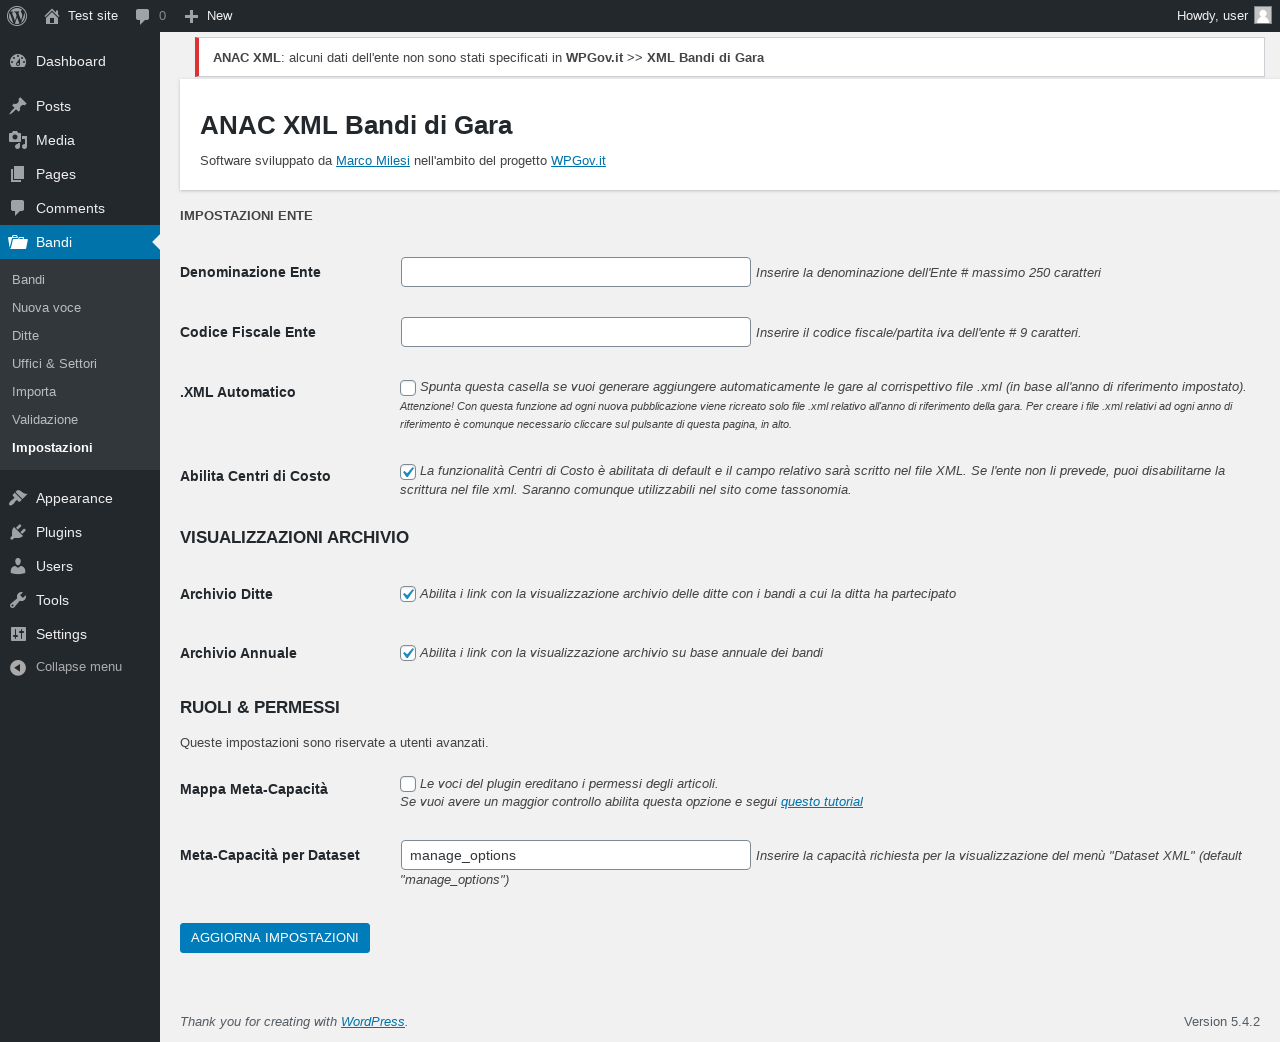Open the Pages menu label

click(56, 174)
